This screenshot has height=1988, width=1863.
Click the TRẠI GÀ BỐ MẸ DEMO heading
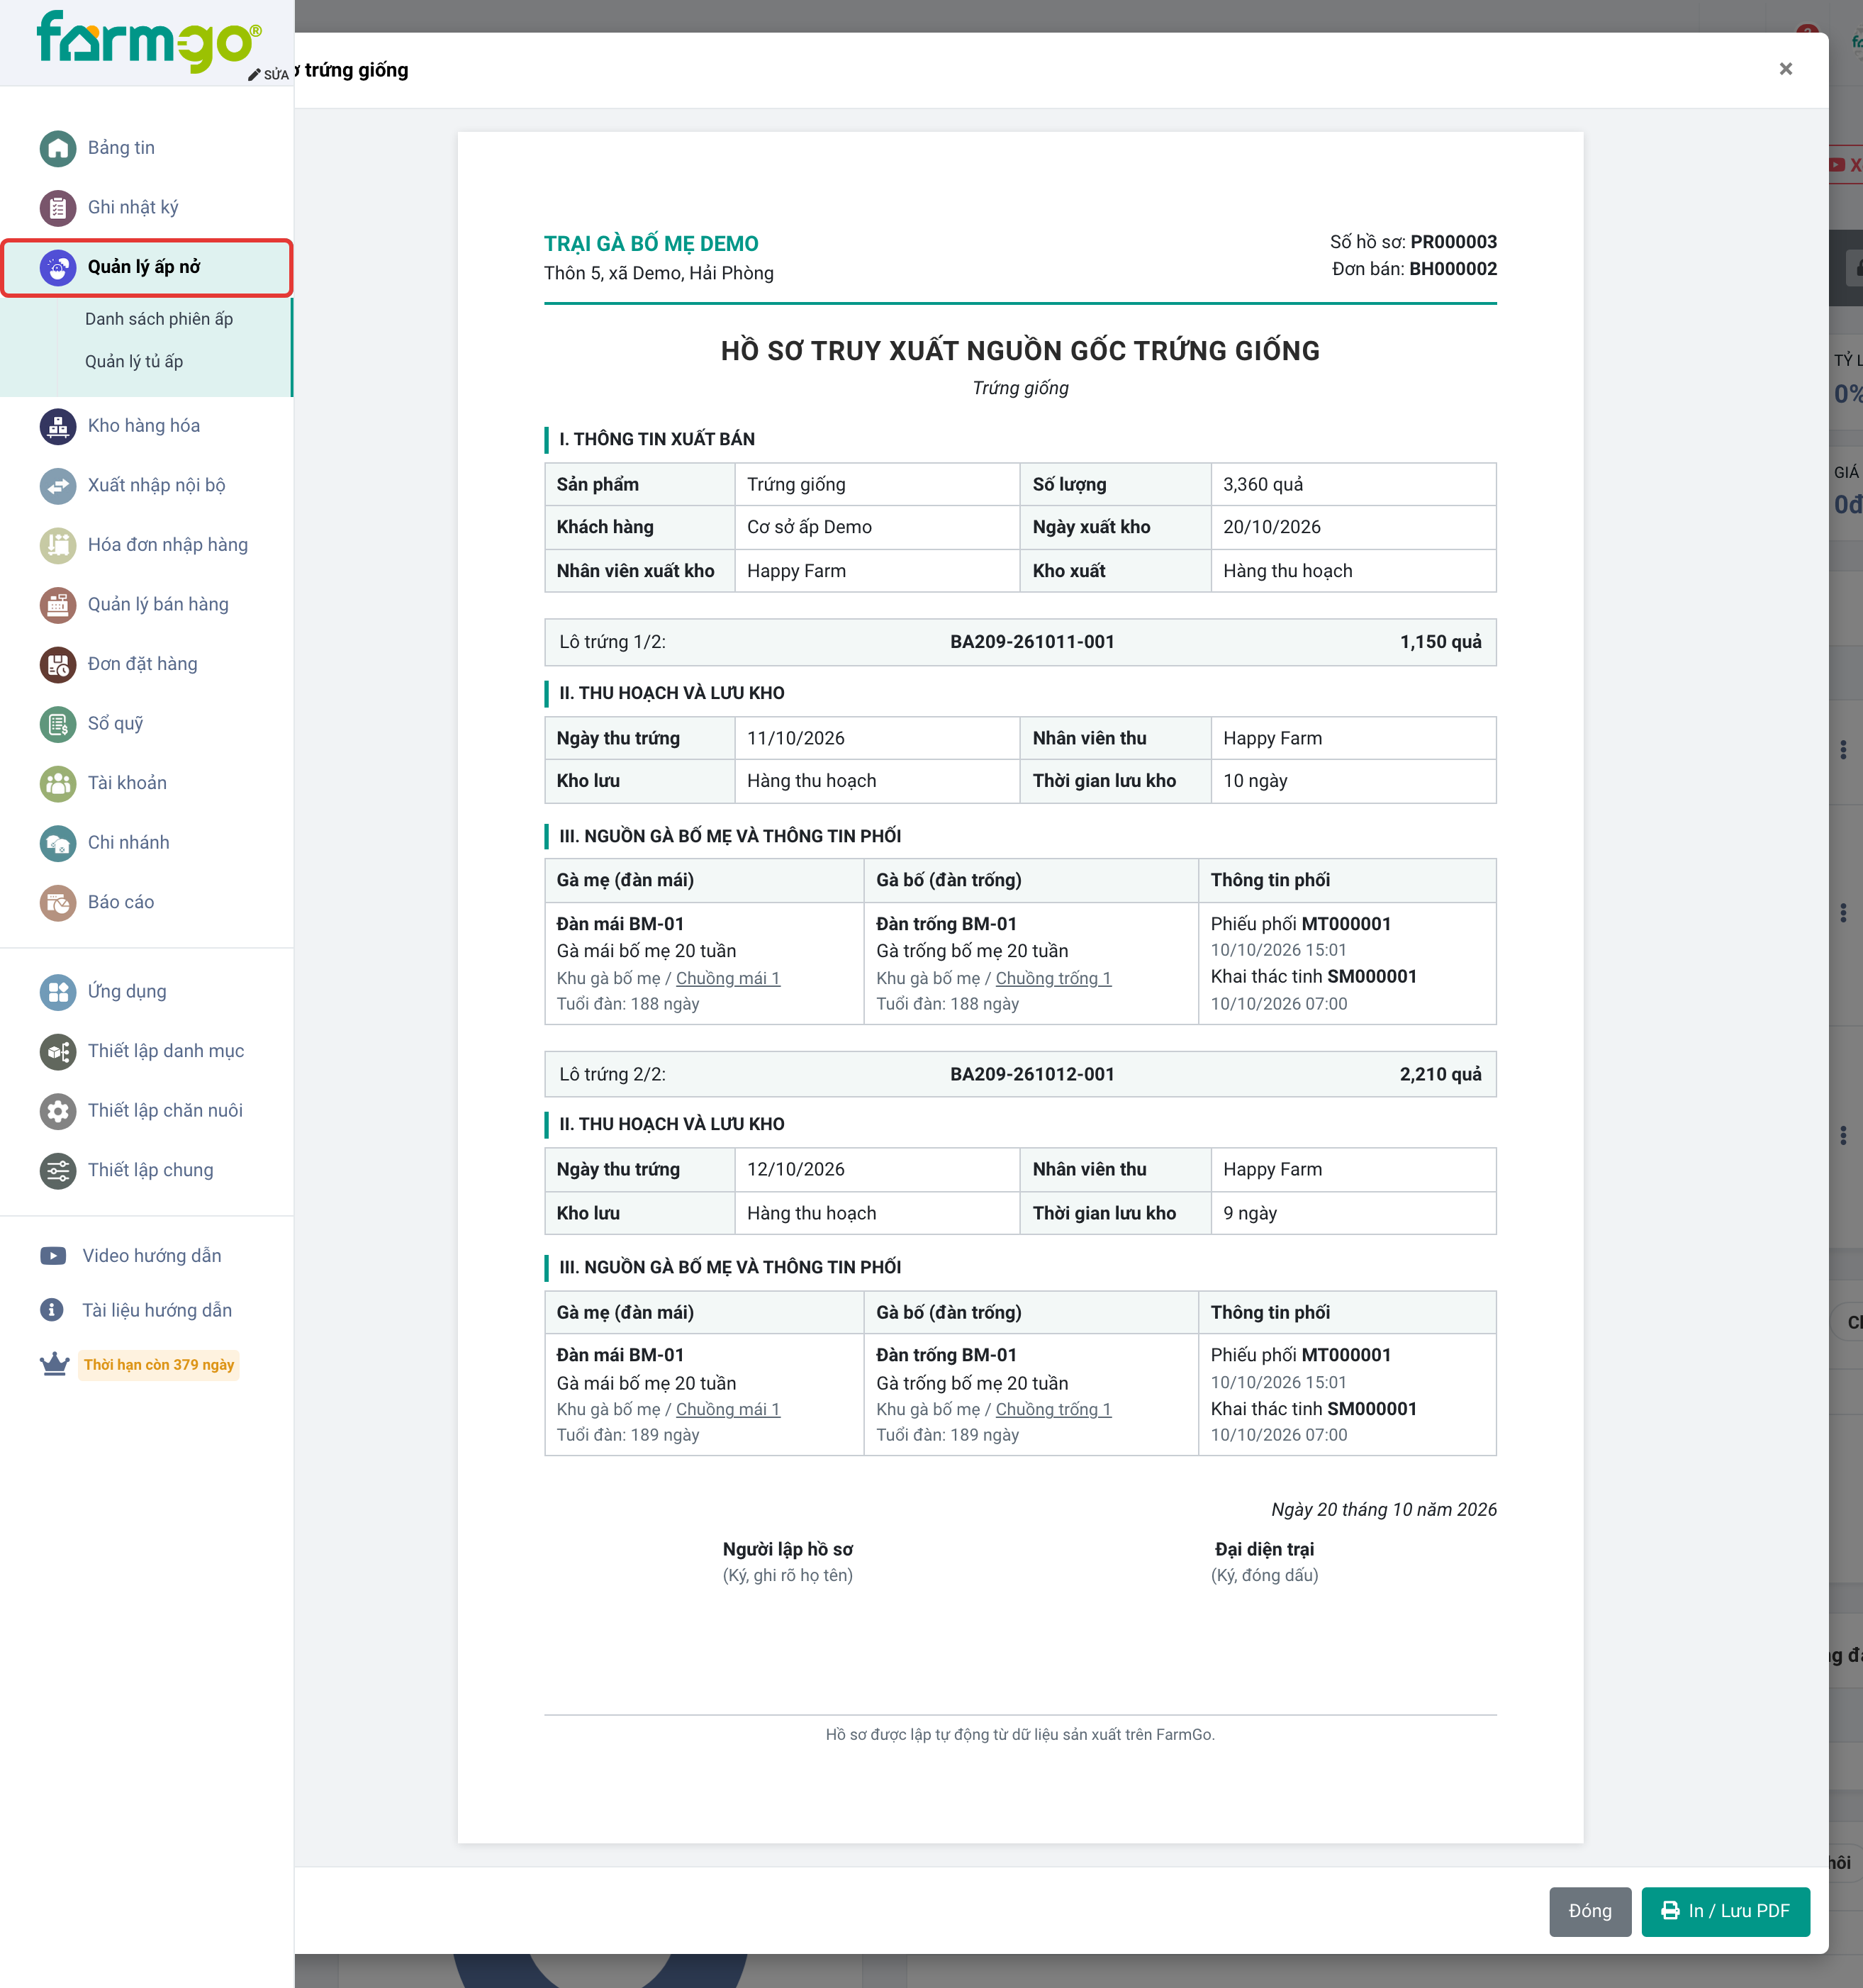pos(651,244)
